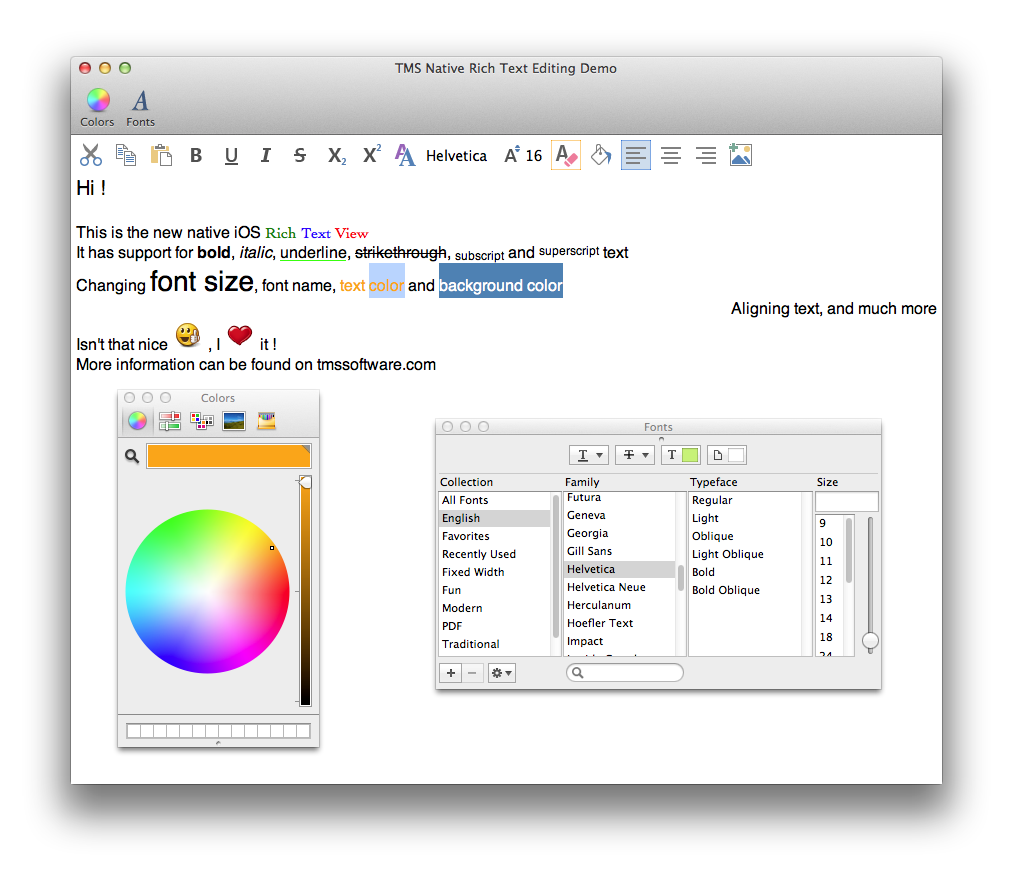
Task: Click the Paste clipboard icon
Action: [x=161, y=155]
